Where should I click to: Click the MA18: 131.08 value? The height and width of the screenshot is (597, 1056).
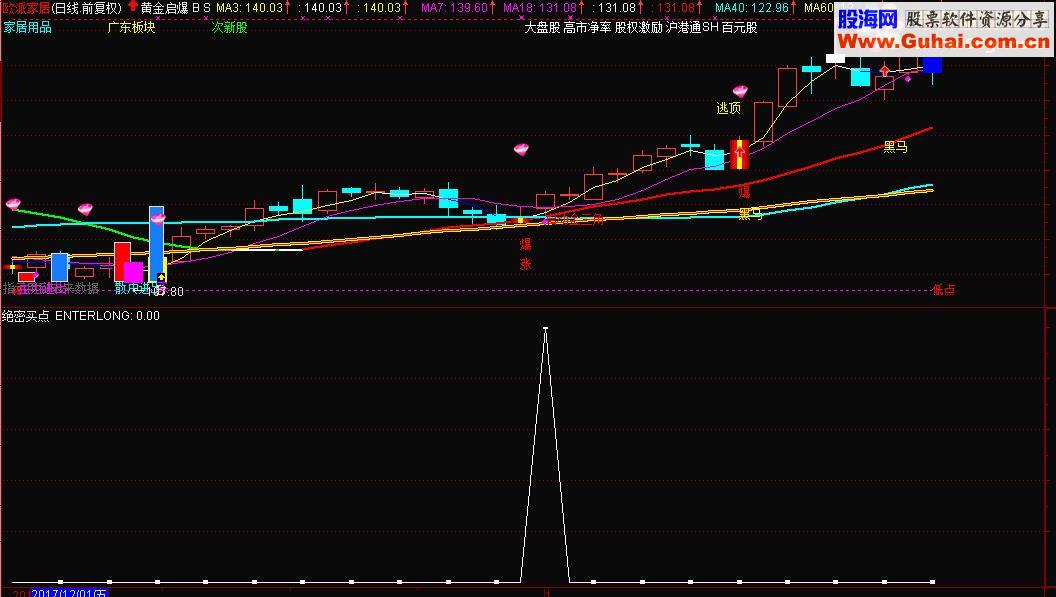[540, 8]
